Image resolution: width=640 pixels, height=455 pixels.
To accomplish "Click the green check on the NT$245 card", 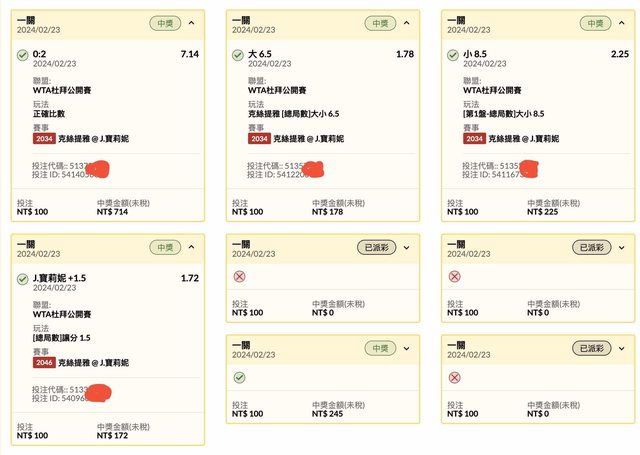I will click(x=238, y=377).
